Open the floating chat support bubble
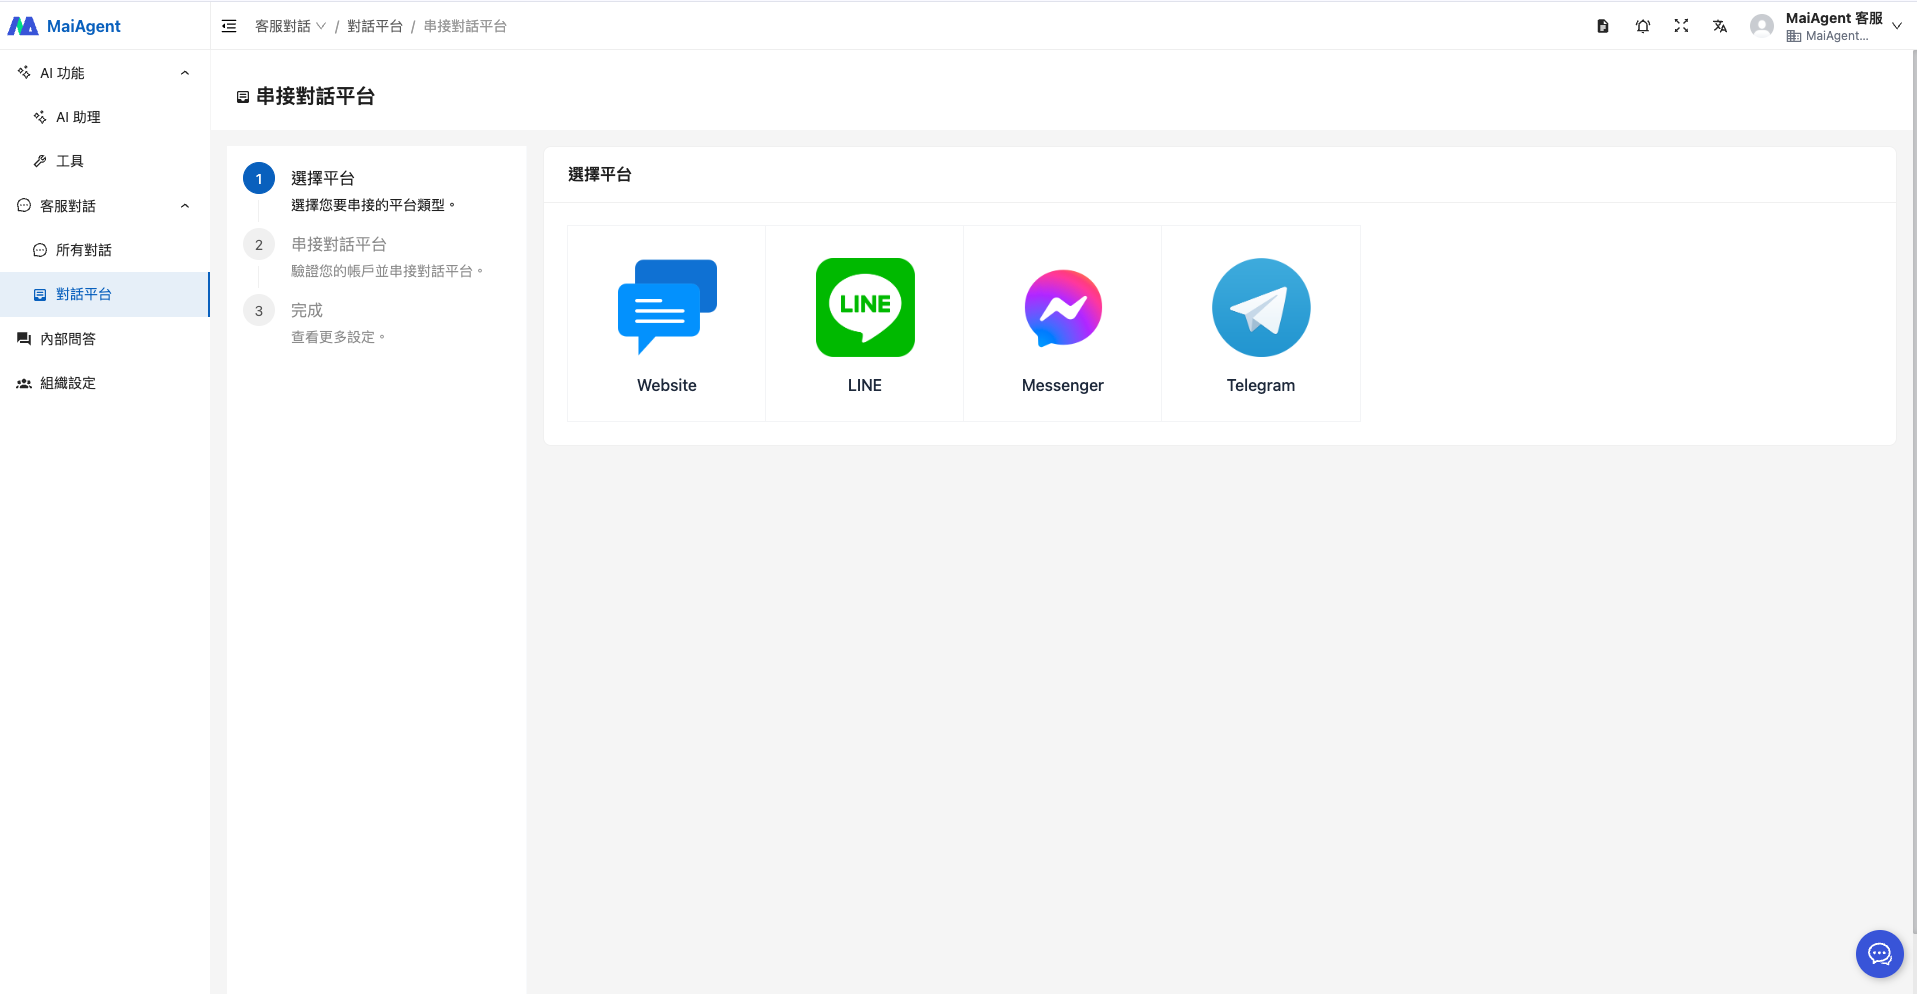1917x994 pixels. pos(1879,954)
